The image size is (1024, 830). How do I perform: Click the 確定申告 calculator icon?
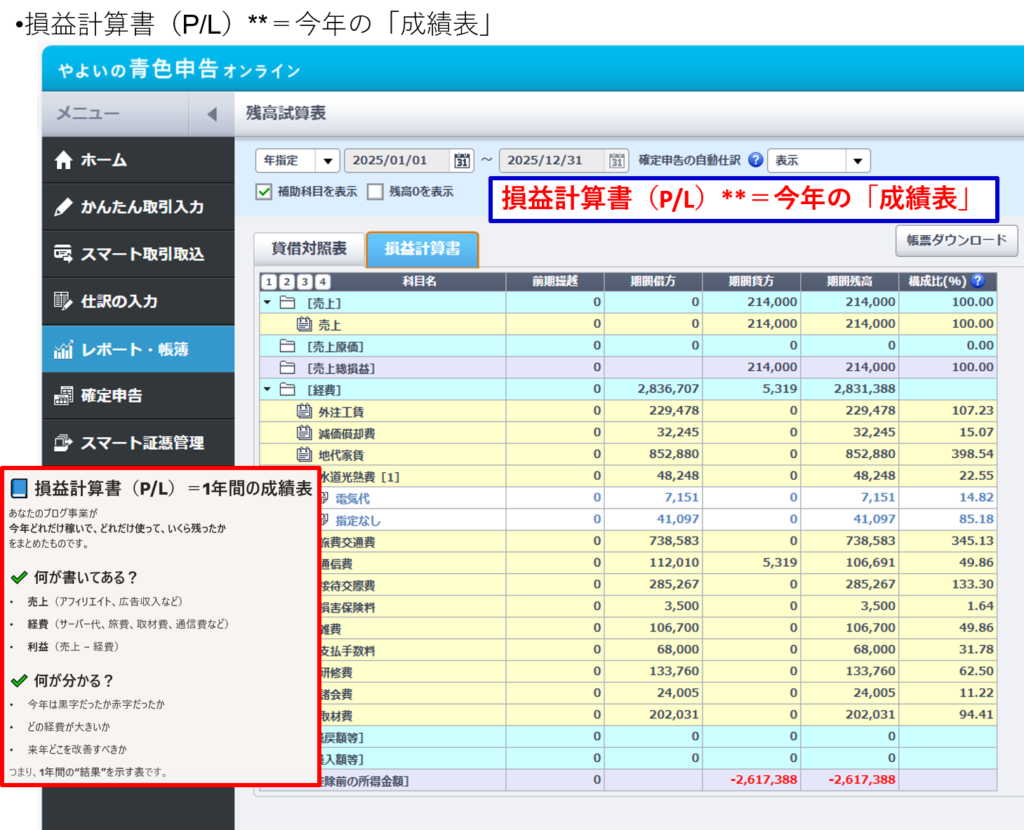[64, 396]
